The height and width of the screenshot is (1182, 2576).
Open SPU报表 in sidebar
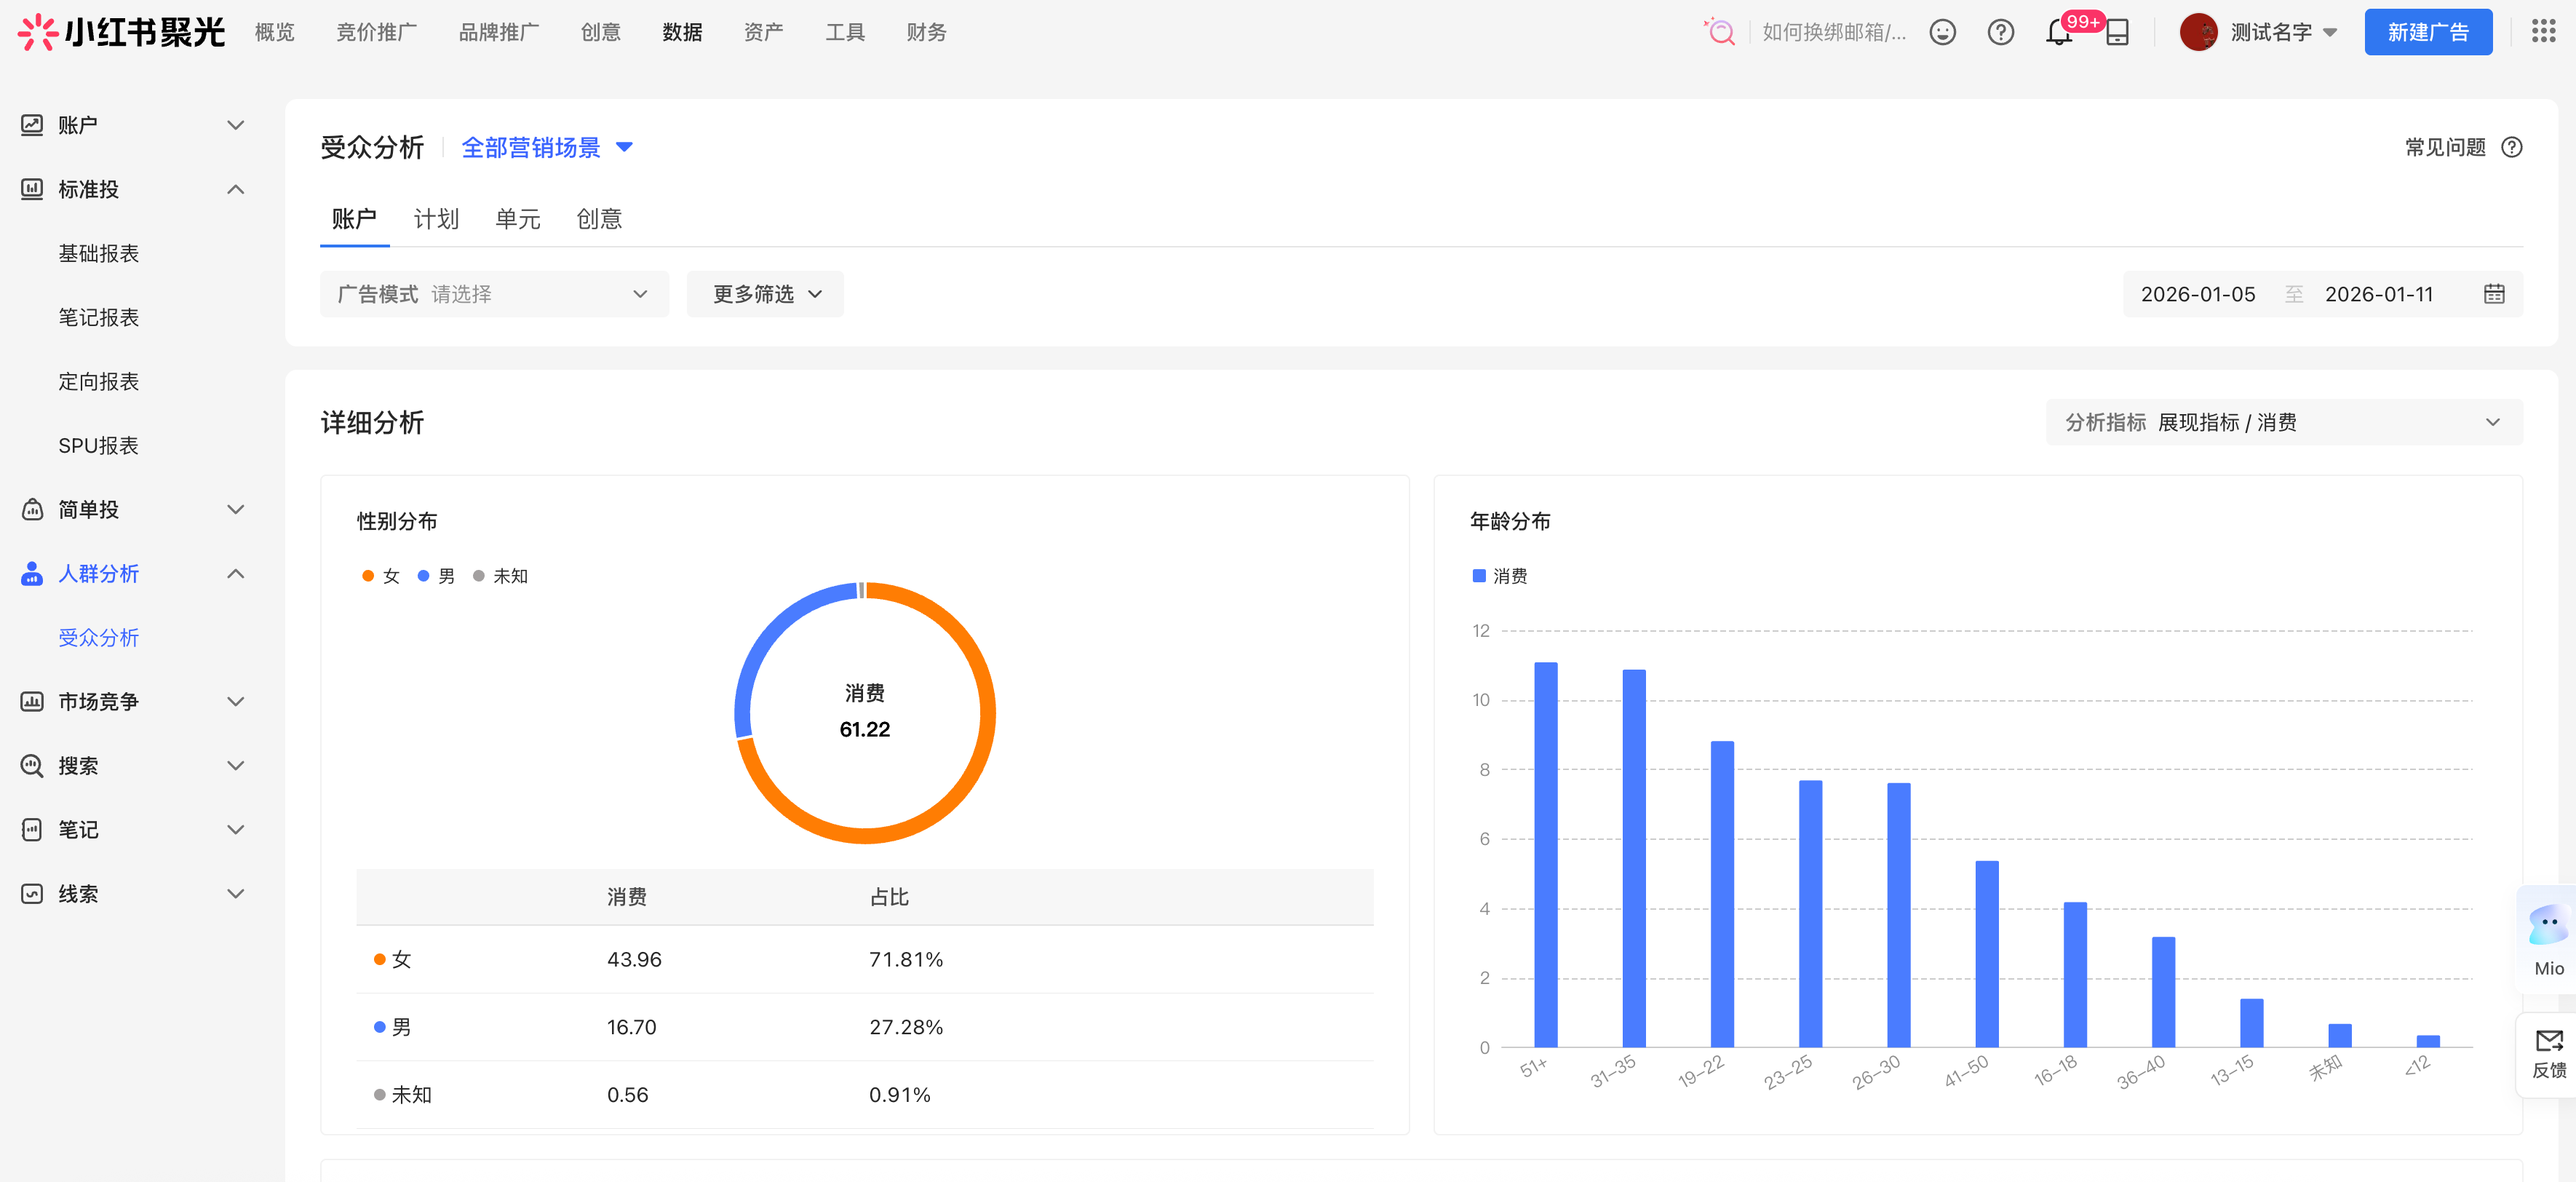[99, 445]
